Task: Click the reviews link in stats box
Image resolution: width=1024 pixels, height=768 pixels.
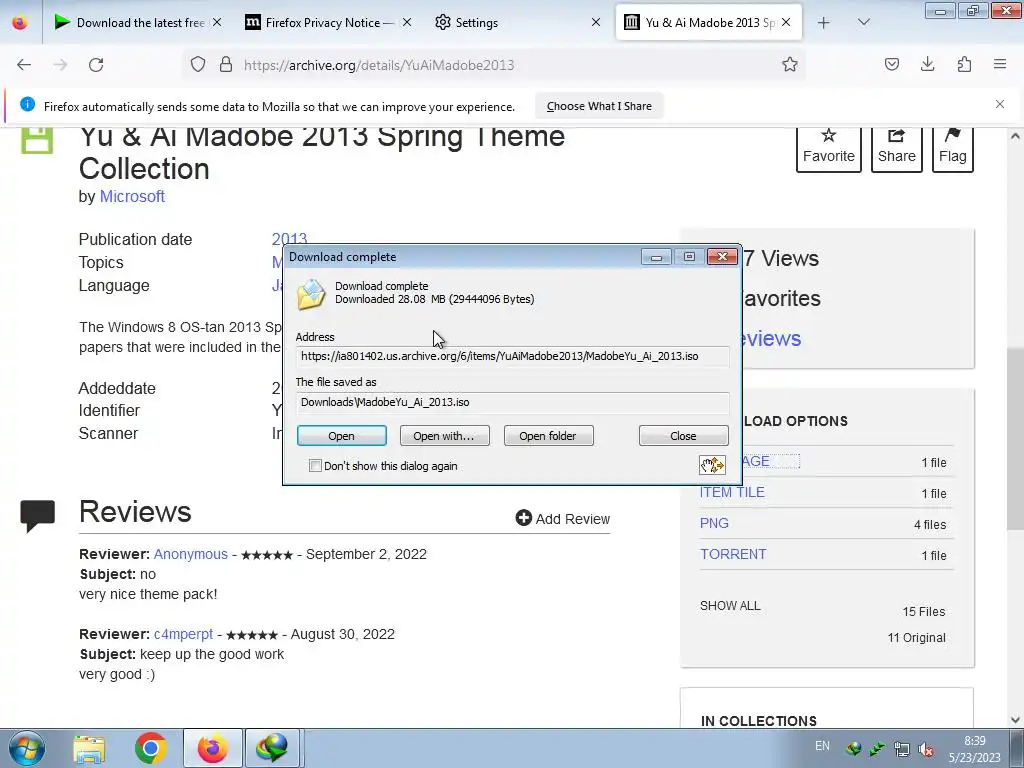Action: (771, 338)
